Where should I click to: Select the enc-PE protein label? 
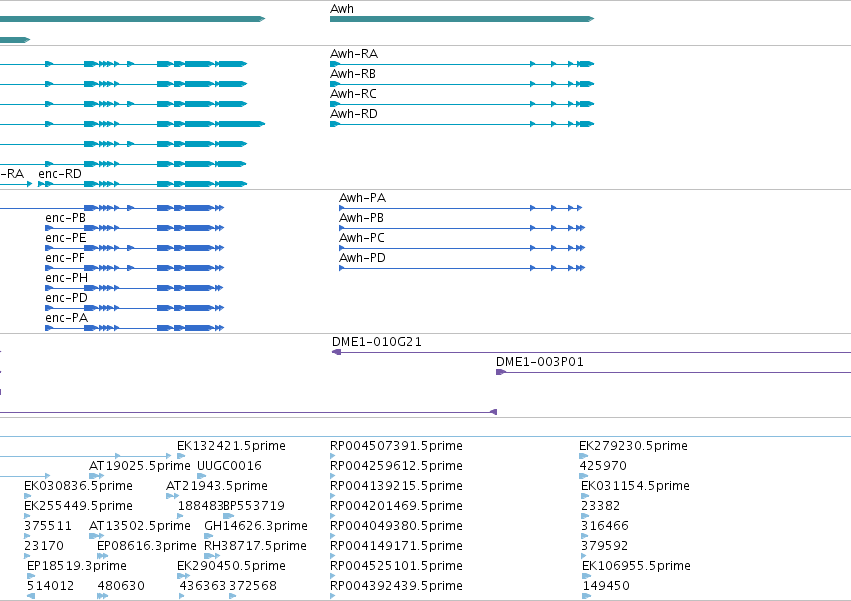point(66,238)
